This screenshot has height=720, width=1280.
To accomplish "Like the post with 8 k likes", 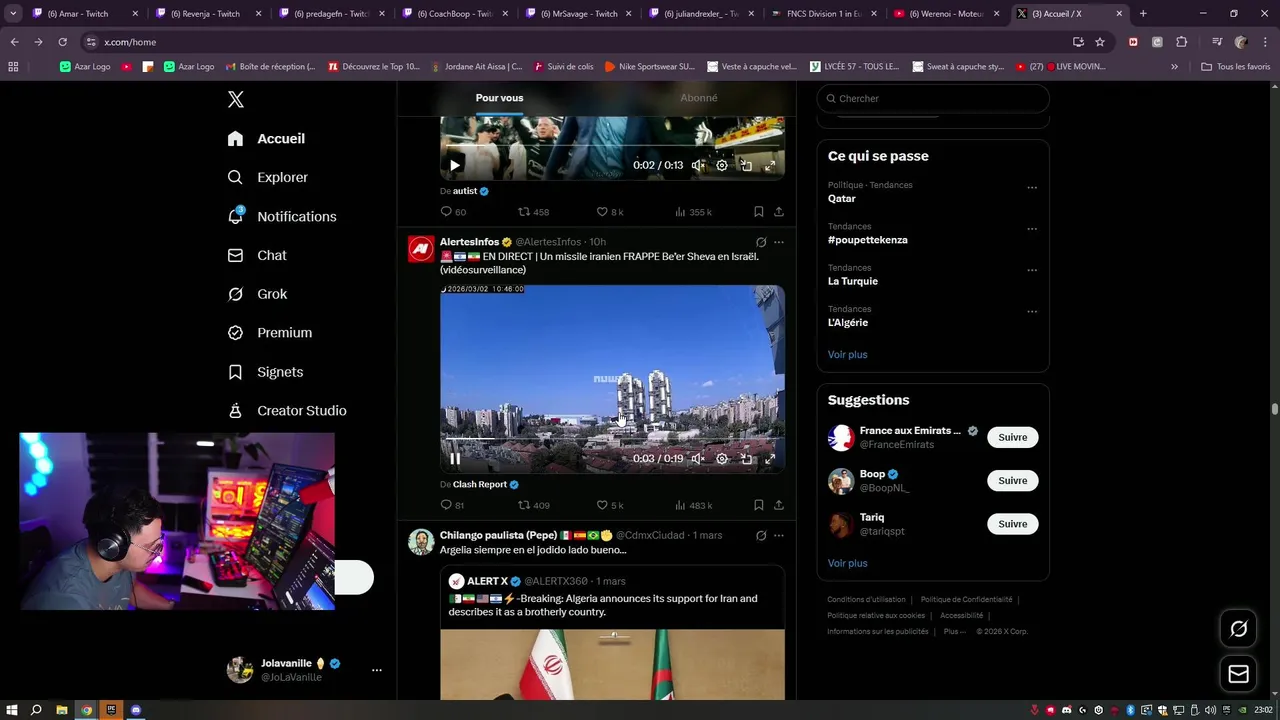I will 609,212.
